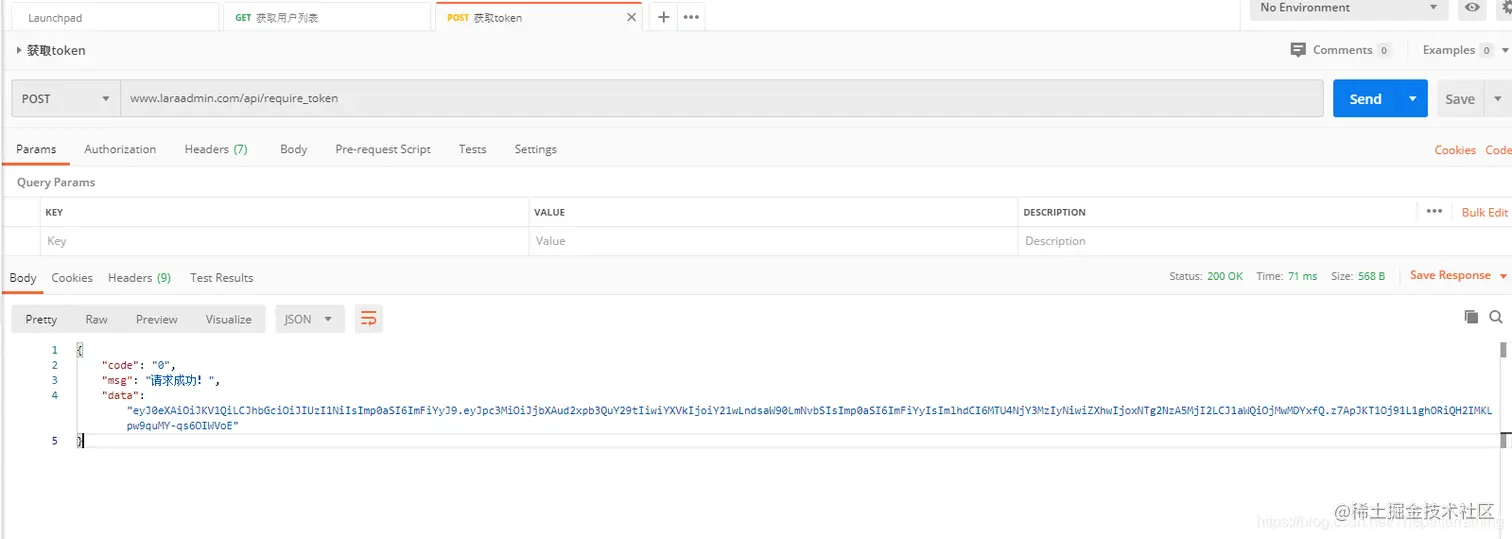The image size is (1512, 539).
Task: Click the environment quick look eye icon
Action: 1472,8
